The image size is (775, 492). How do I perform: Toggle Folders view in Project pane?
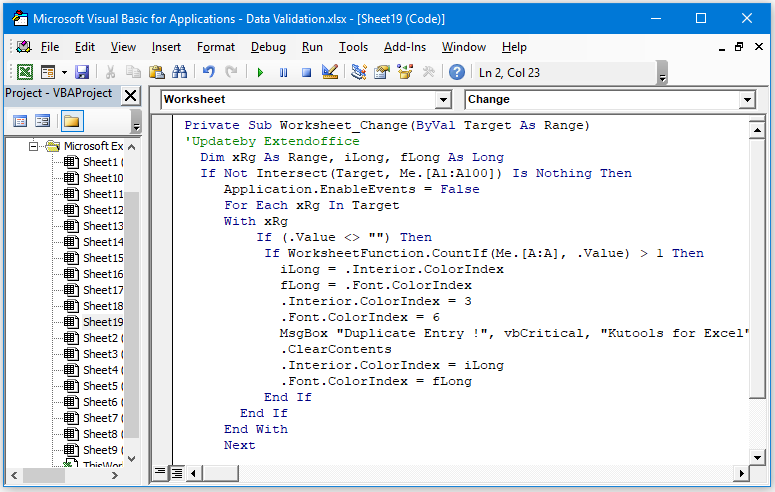tap(71, 121)
